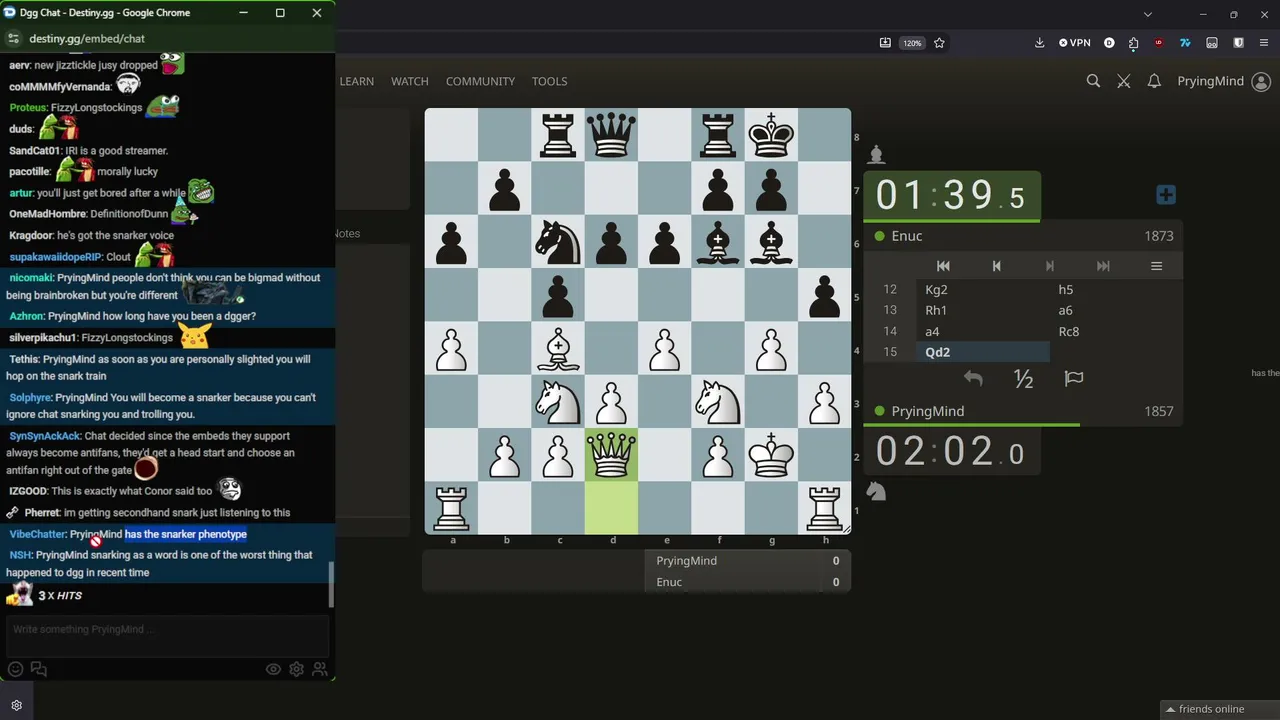Image resolution: width=1280 pixels, height=720 pixels.
Task: Open the browser hamburger menu
Action: click(x=1264, y=43)
